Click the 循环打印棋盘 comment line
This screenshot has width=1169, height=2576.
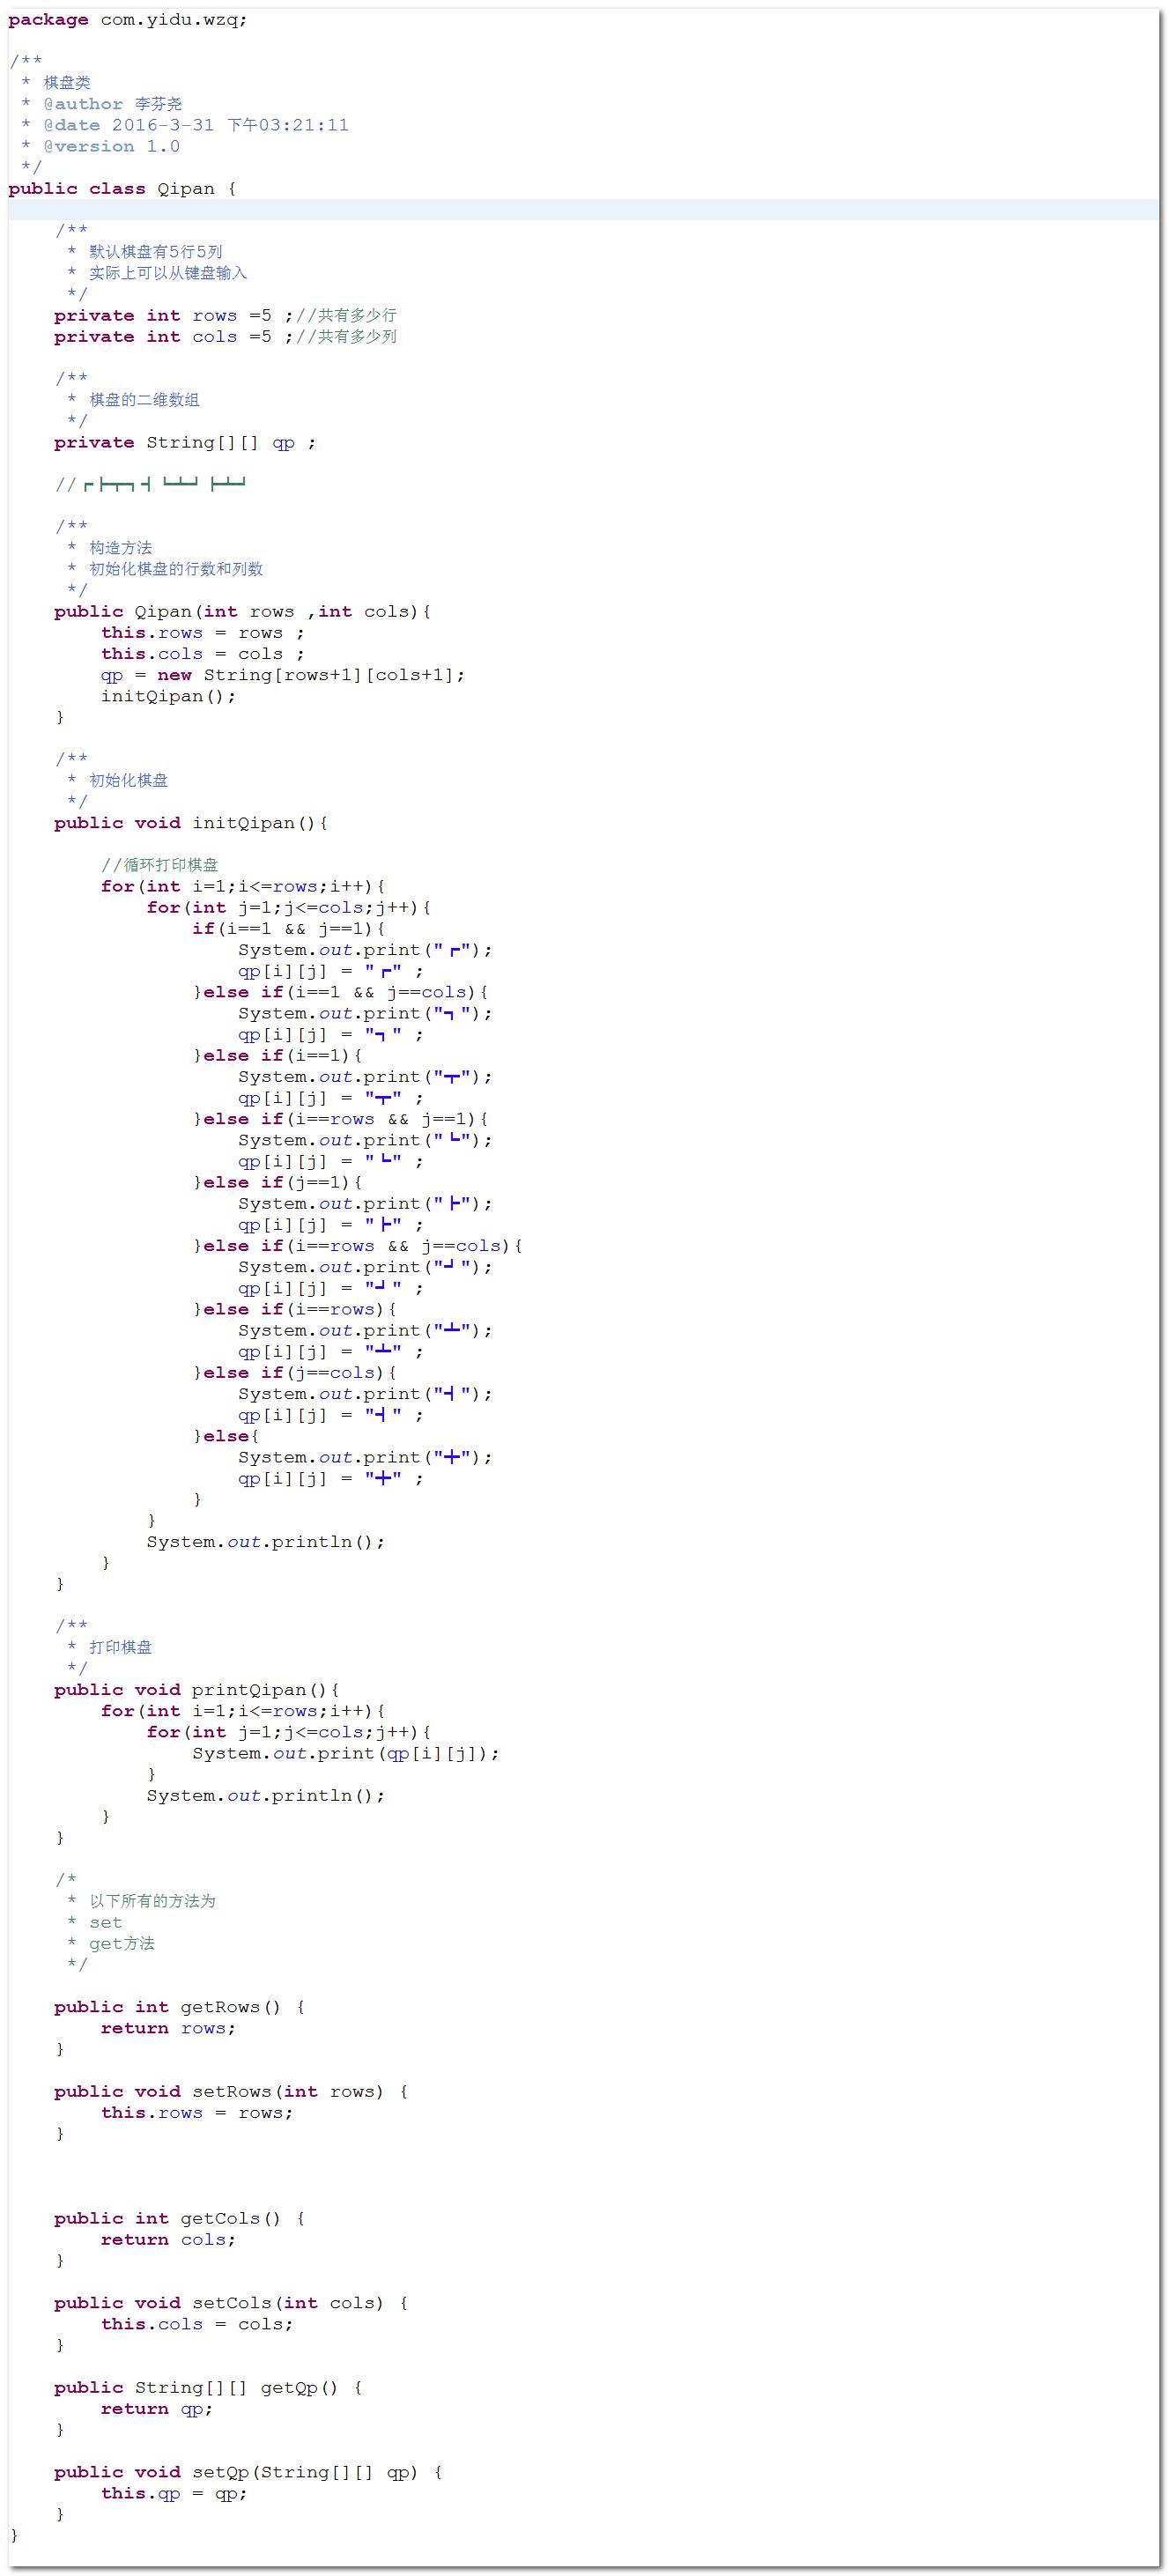tap(160, 865)
